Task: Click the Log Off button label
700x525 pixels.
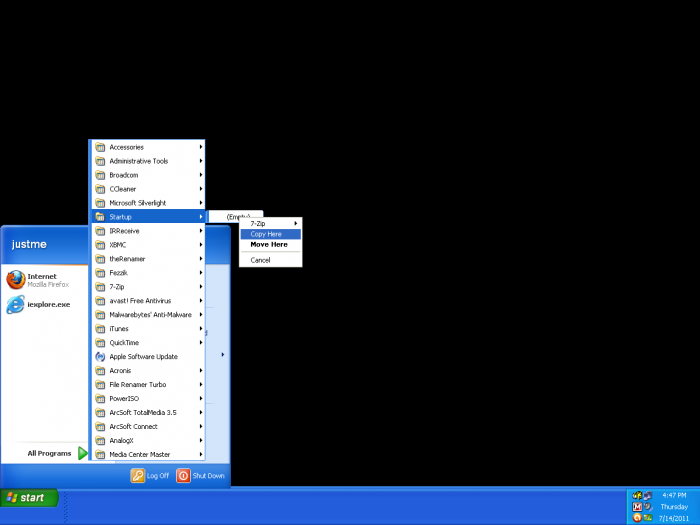Action: point(158,476)
